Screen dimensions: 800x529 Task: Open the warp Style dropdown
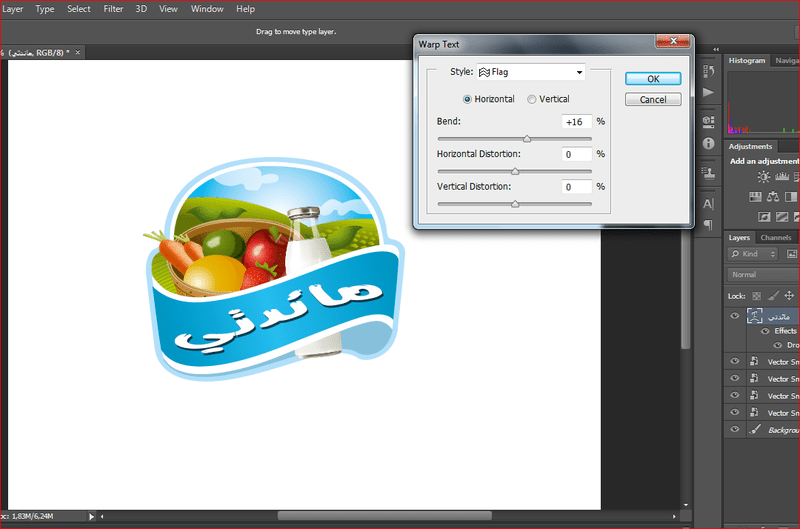point(531,72)
